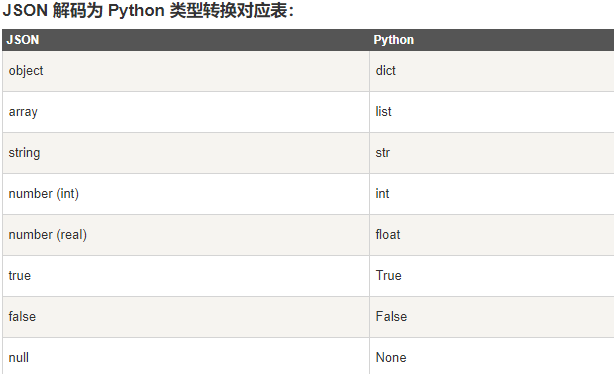Click the 'array' table cell
The image size is (614, 374).
coord(186,112)
